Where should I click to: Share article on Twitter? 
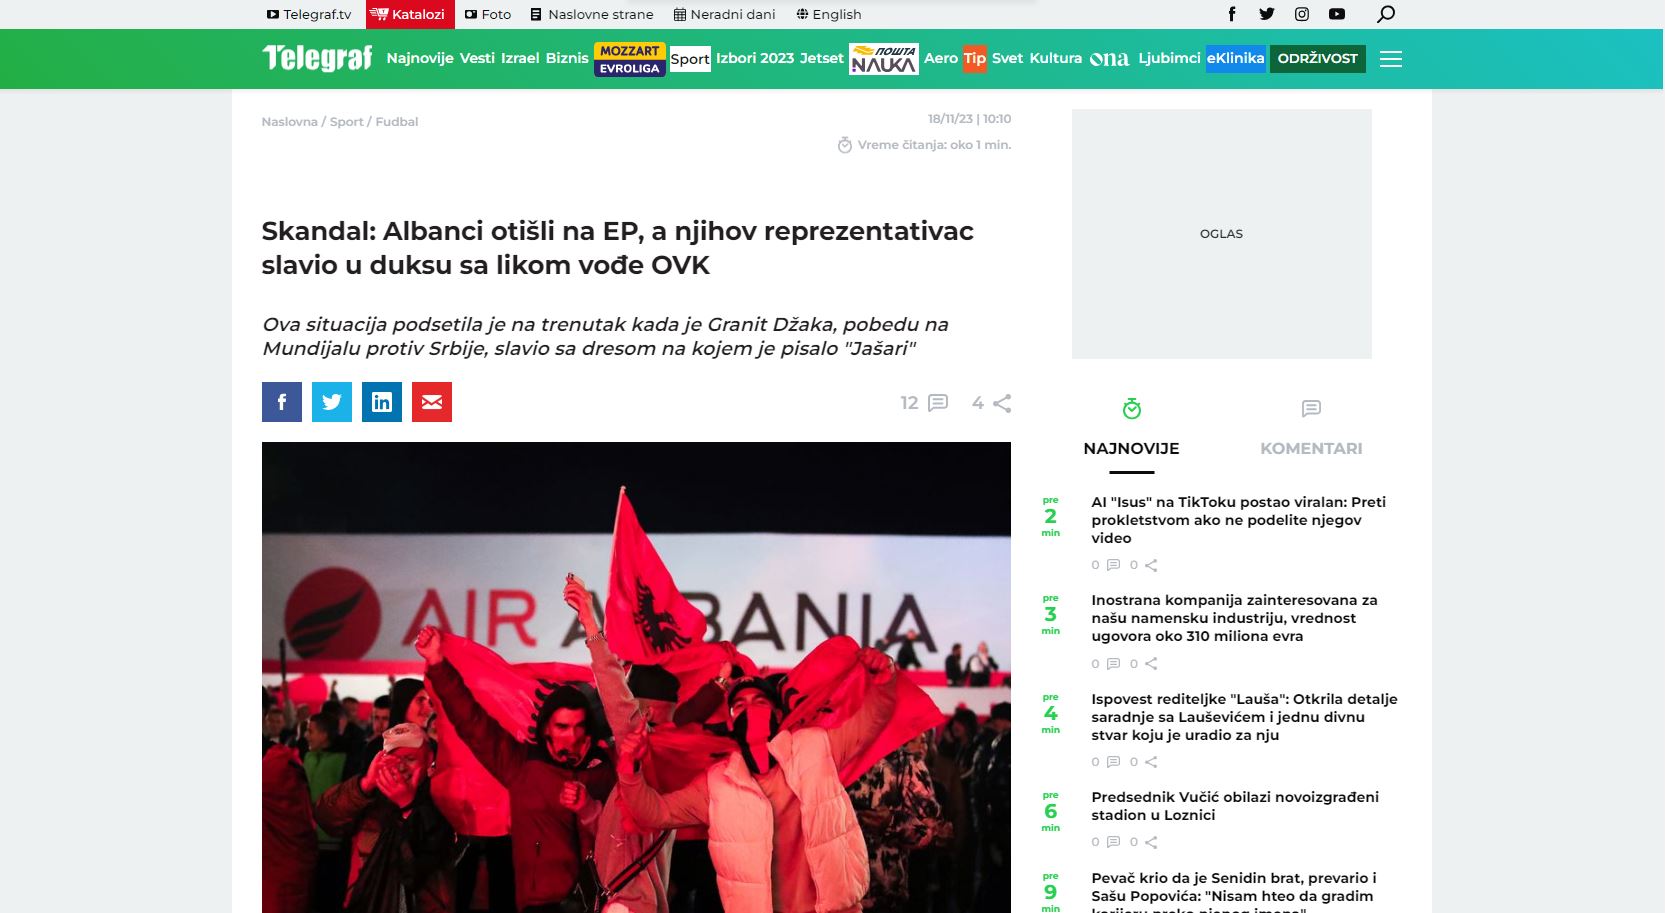tap(332, 402)
